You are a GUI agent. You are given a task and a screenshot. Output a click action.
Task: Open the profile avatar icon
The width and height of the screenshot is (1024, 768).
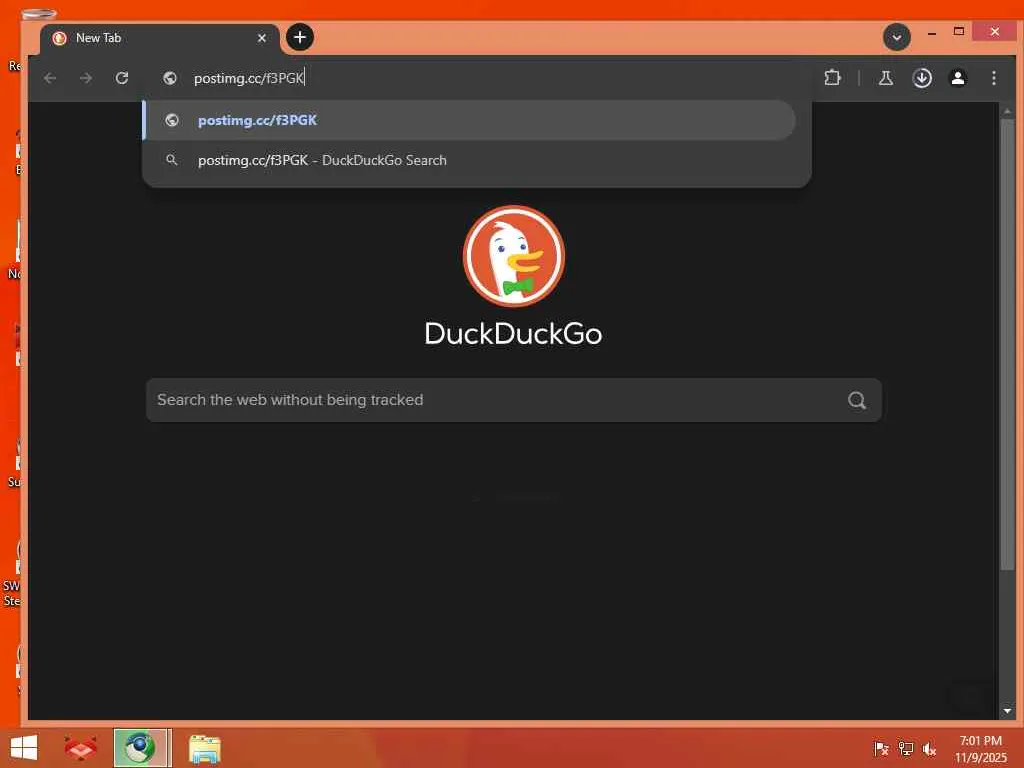[958, 78]
